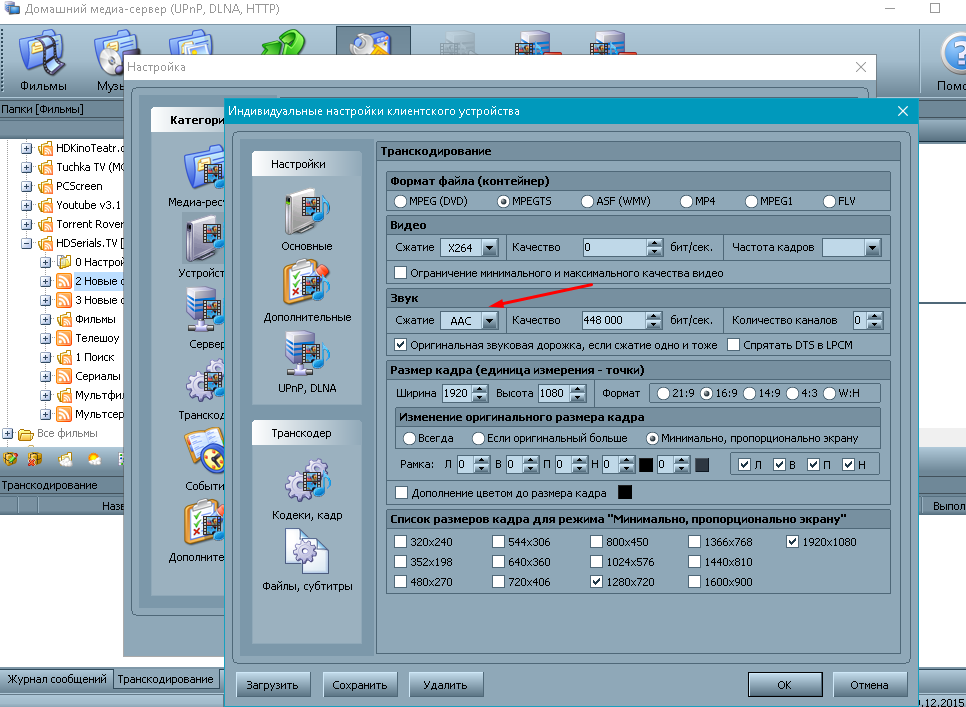Check the 1366x768 frame size

(x=695, y=542)
